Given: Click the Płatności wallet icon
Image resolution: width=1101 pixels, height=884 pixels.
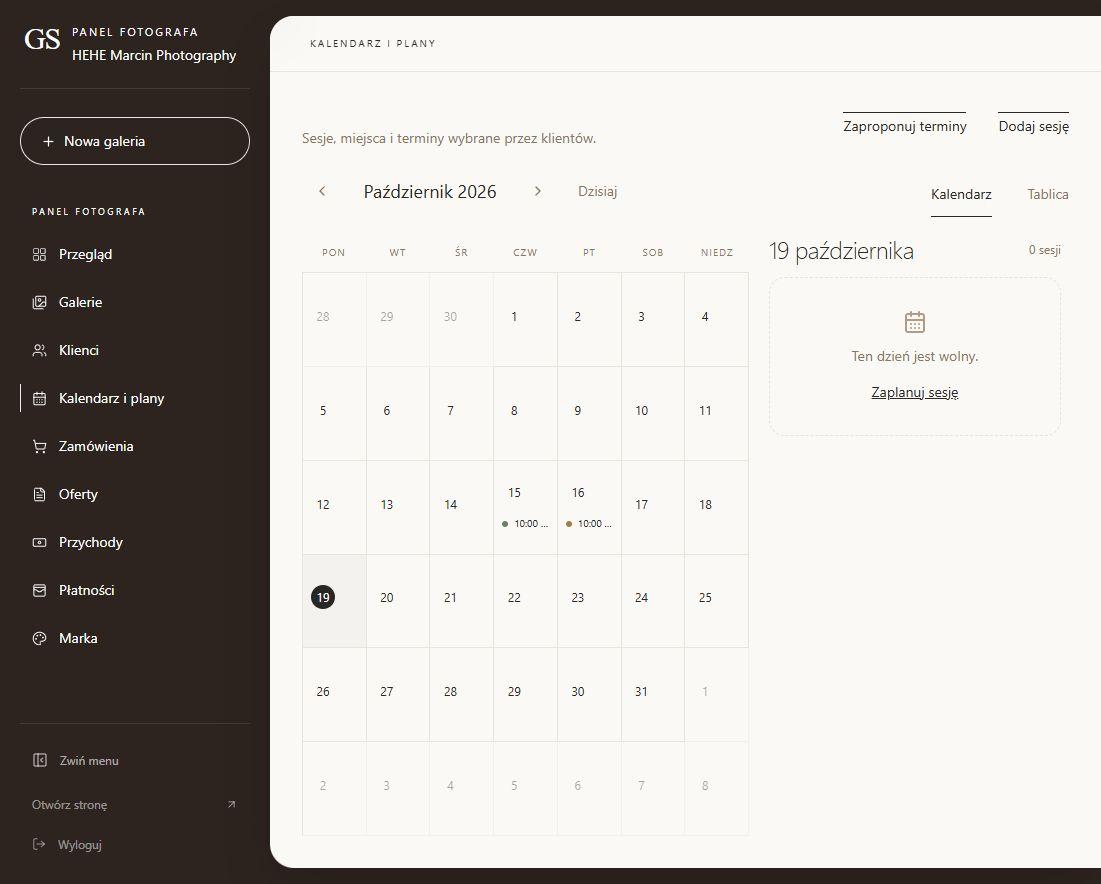Looking at the screenshot, I should click(x=39, y=591).
